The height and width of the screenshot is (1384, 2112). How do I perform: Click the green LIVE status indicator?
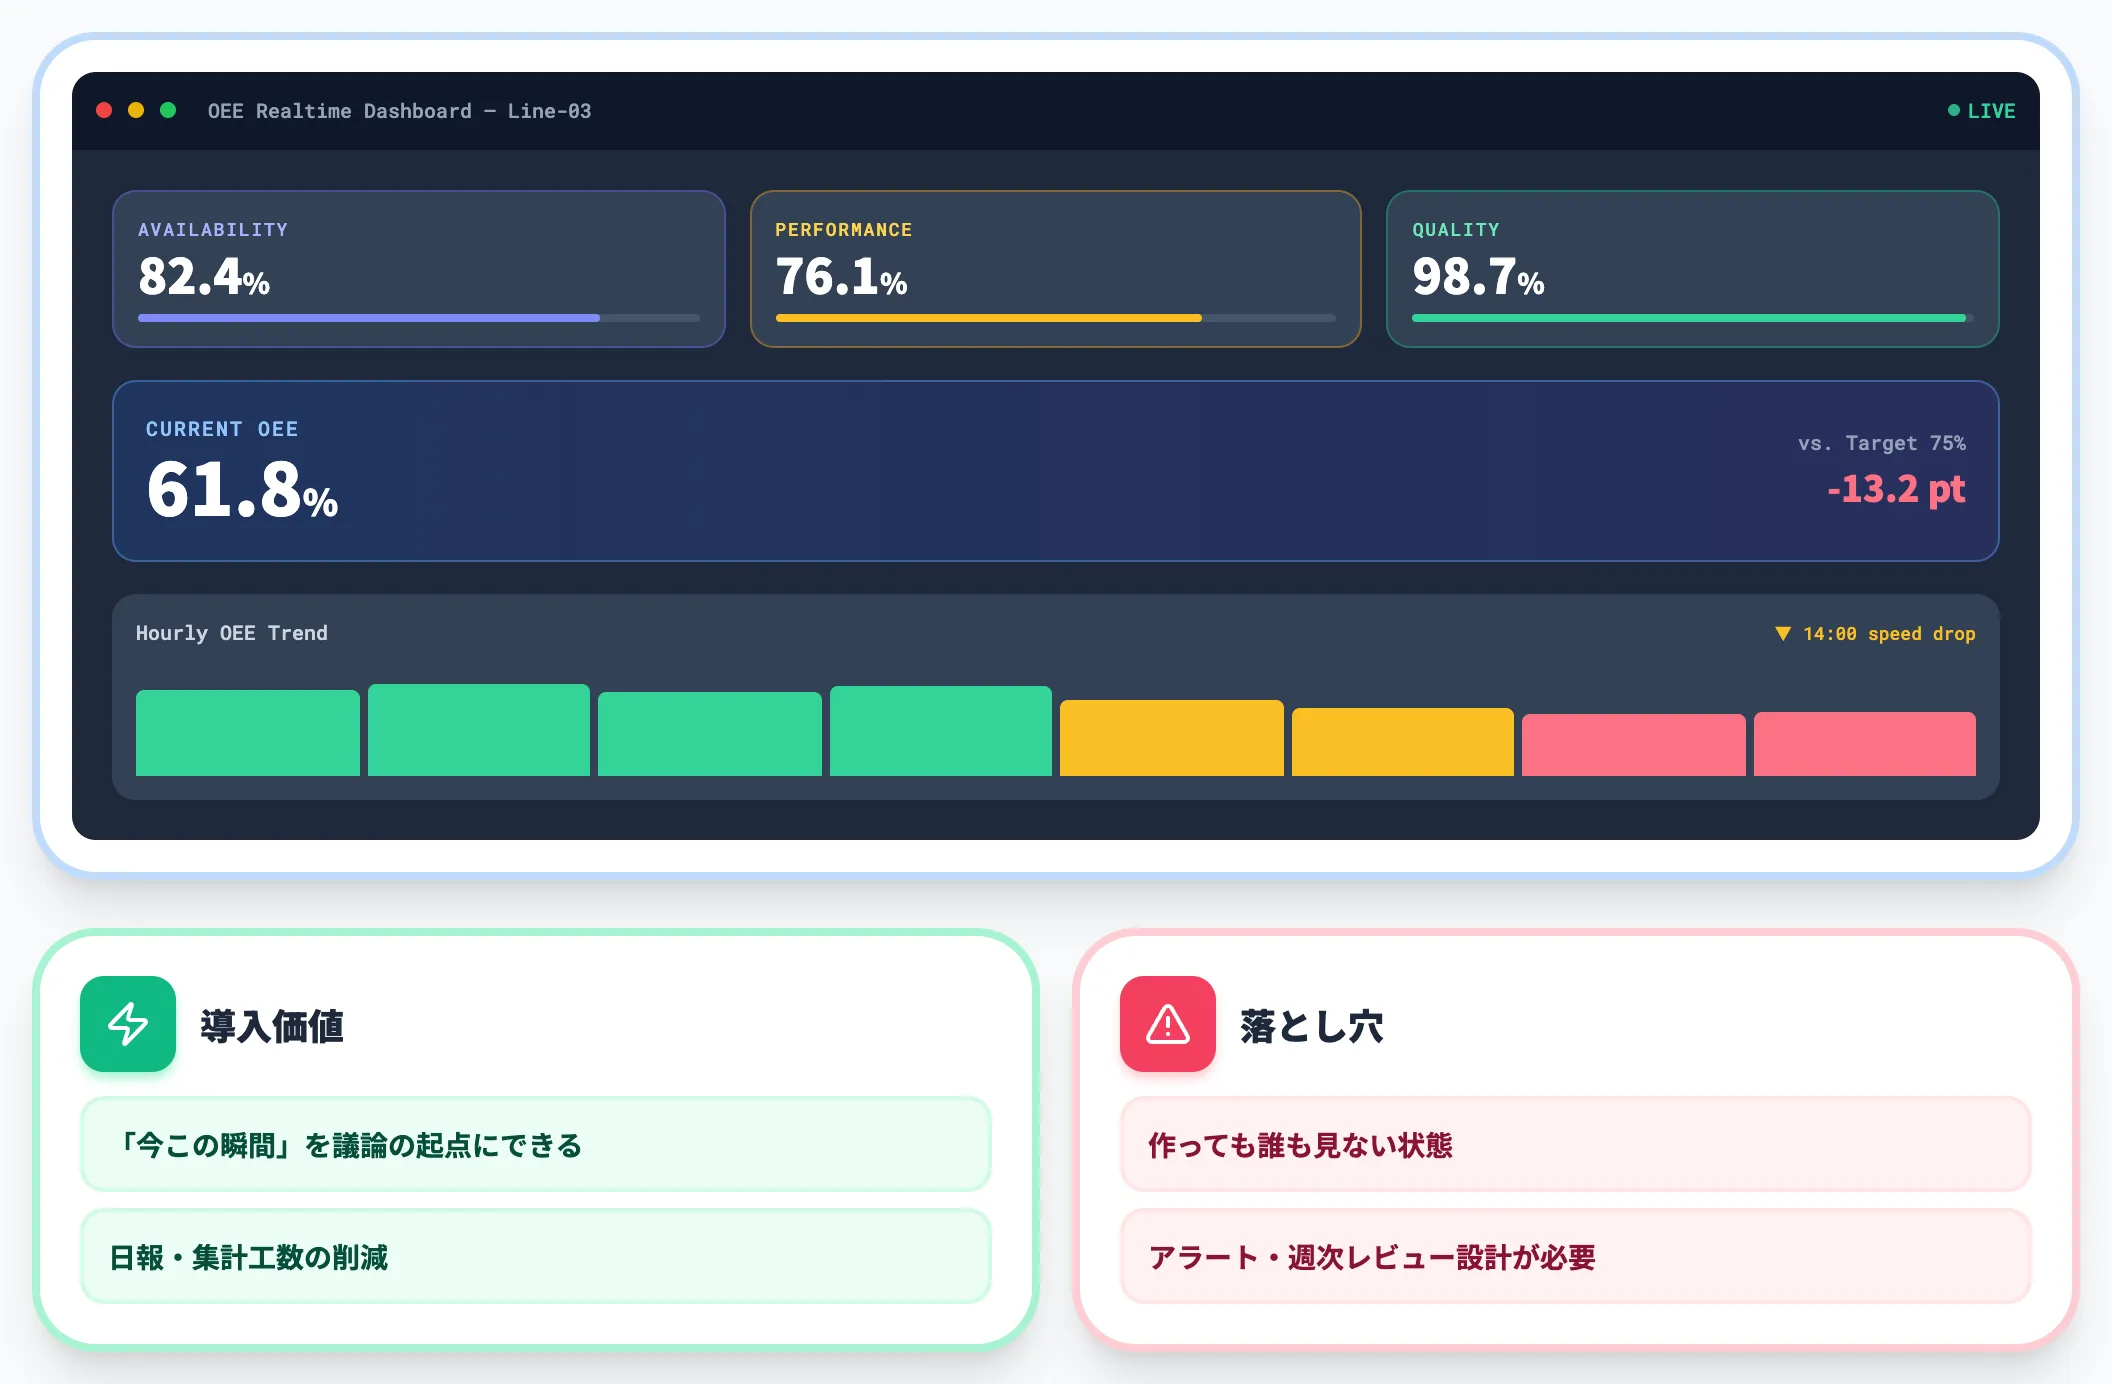pyautogui.click(x=1981, y=111)
